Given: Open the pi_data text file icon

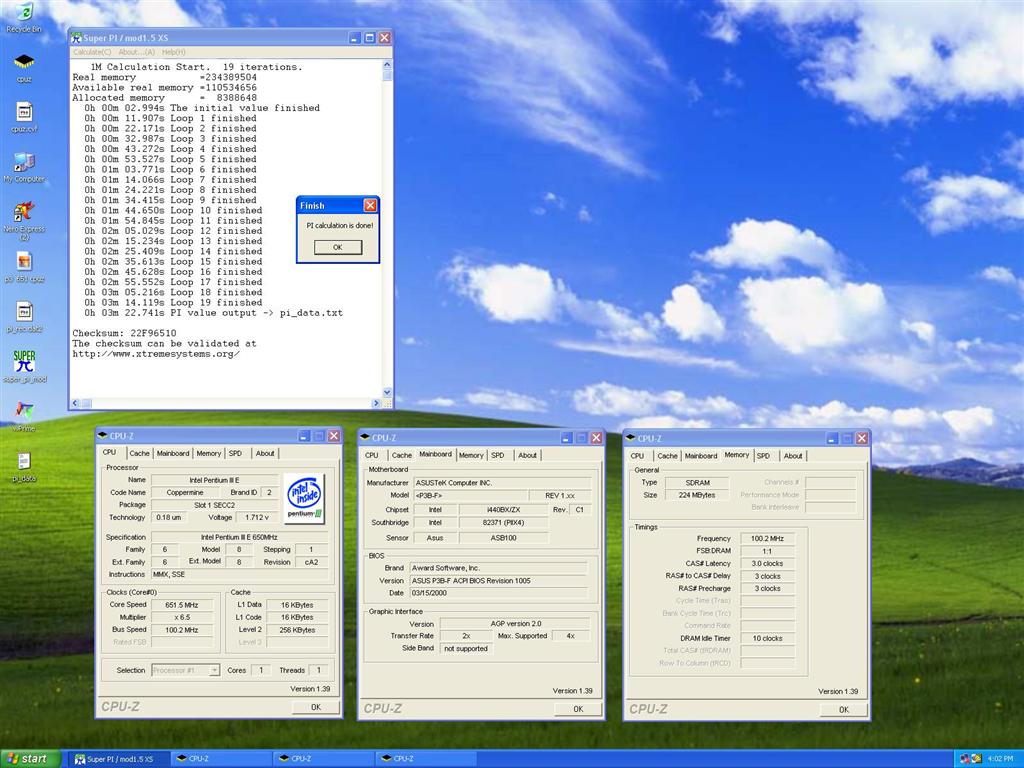Looking at the screenshot, I should point(24,462).
